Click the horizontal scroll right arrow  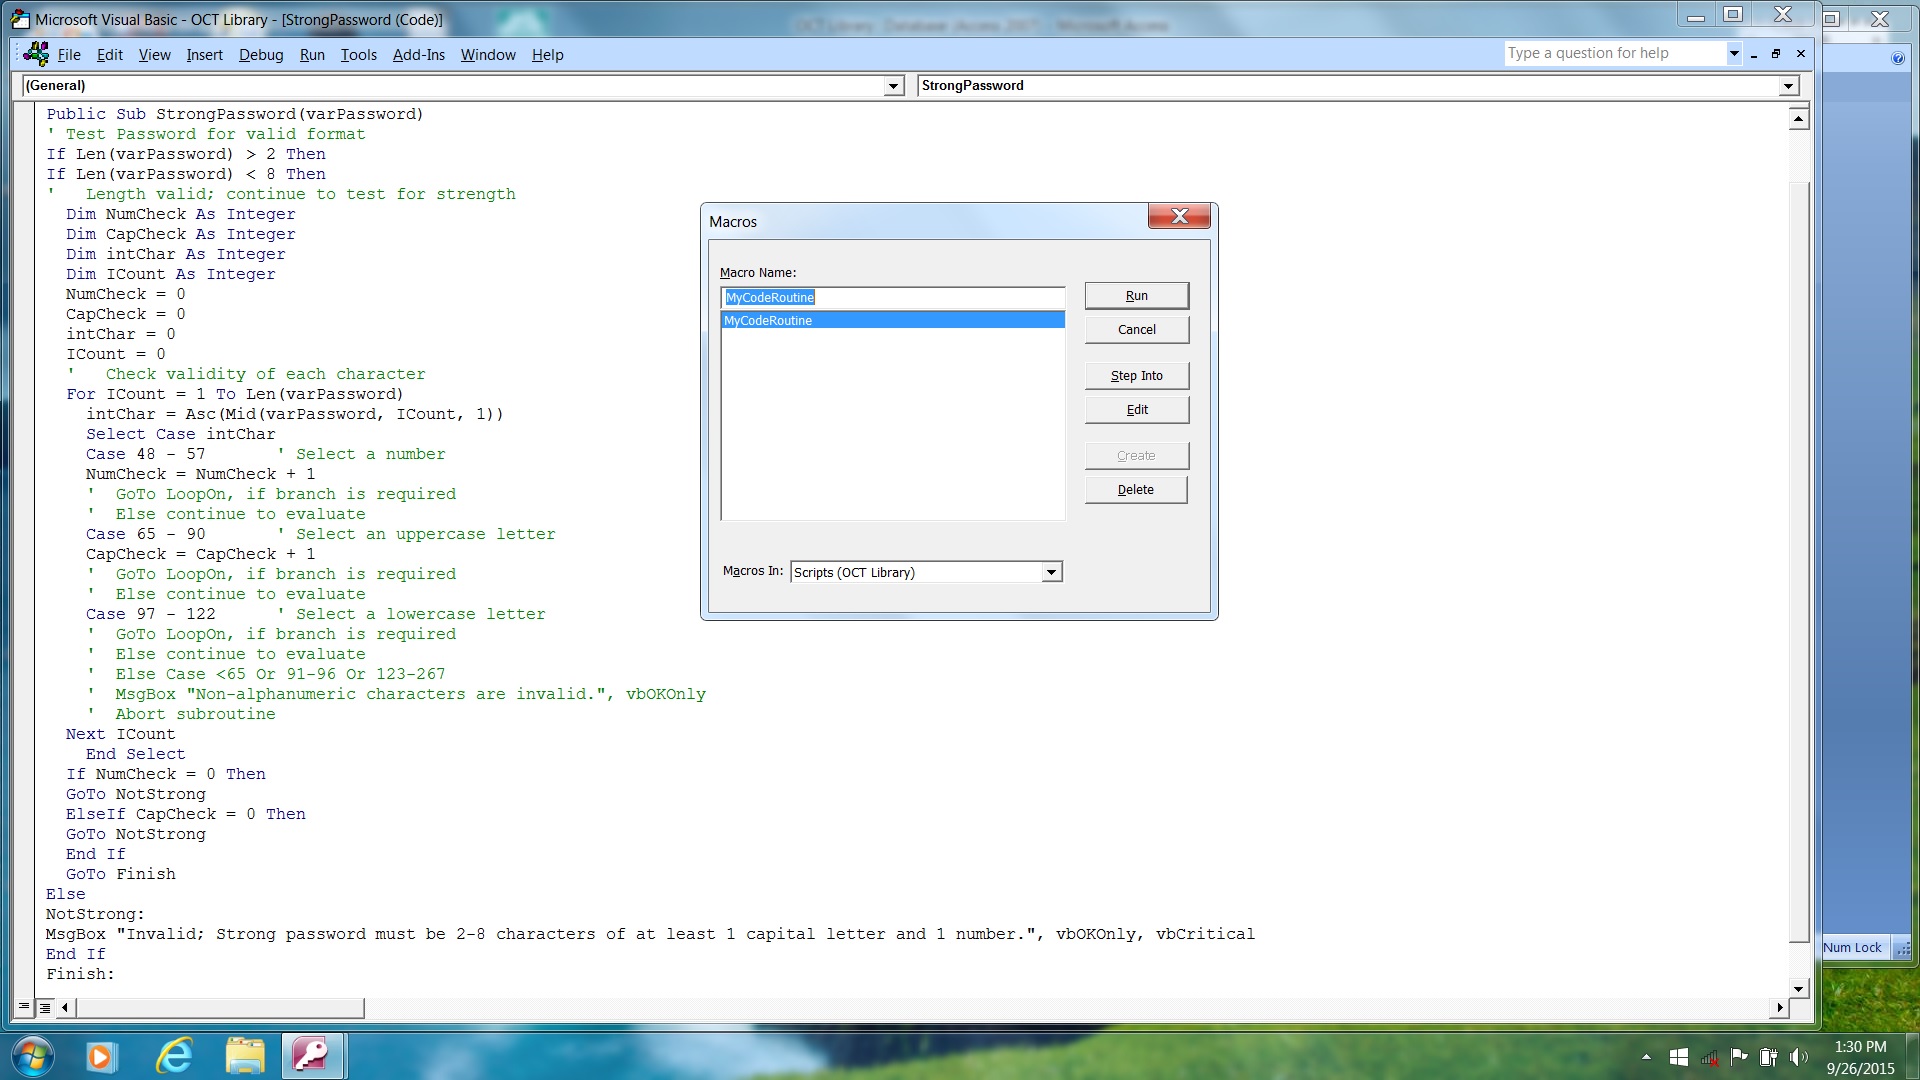click(x=1778, y=1007)
